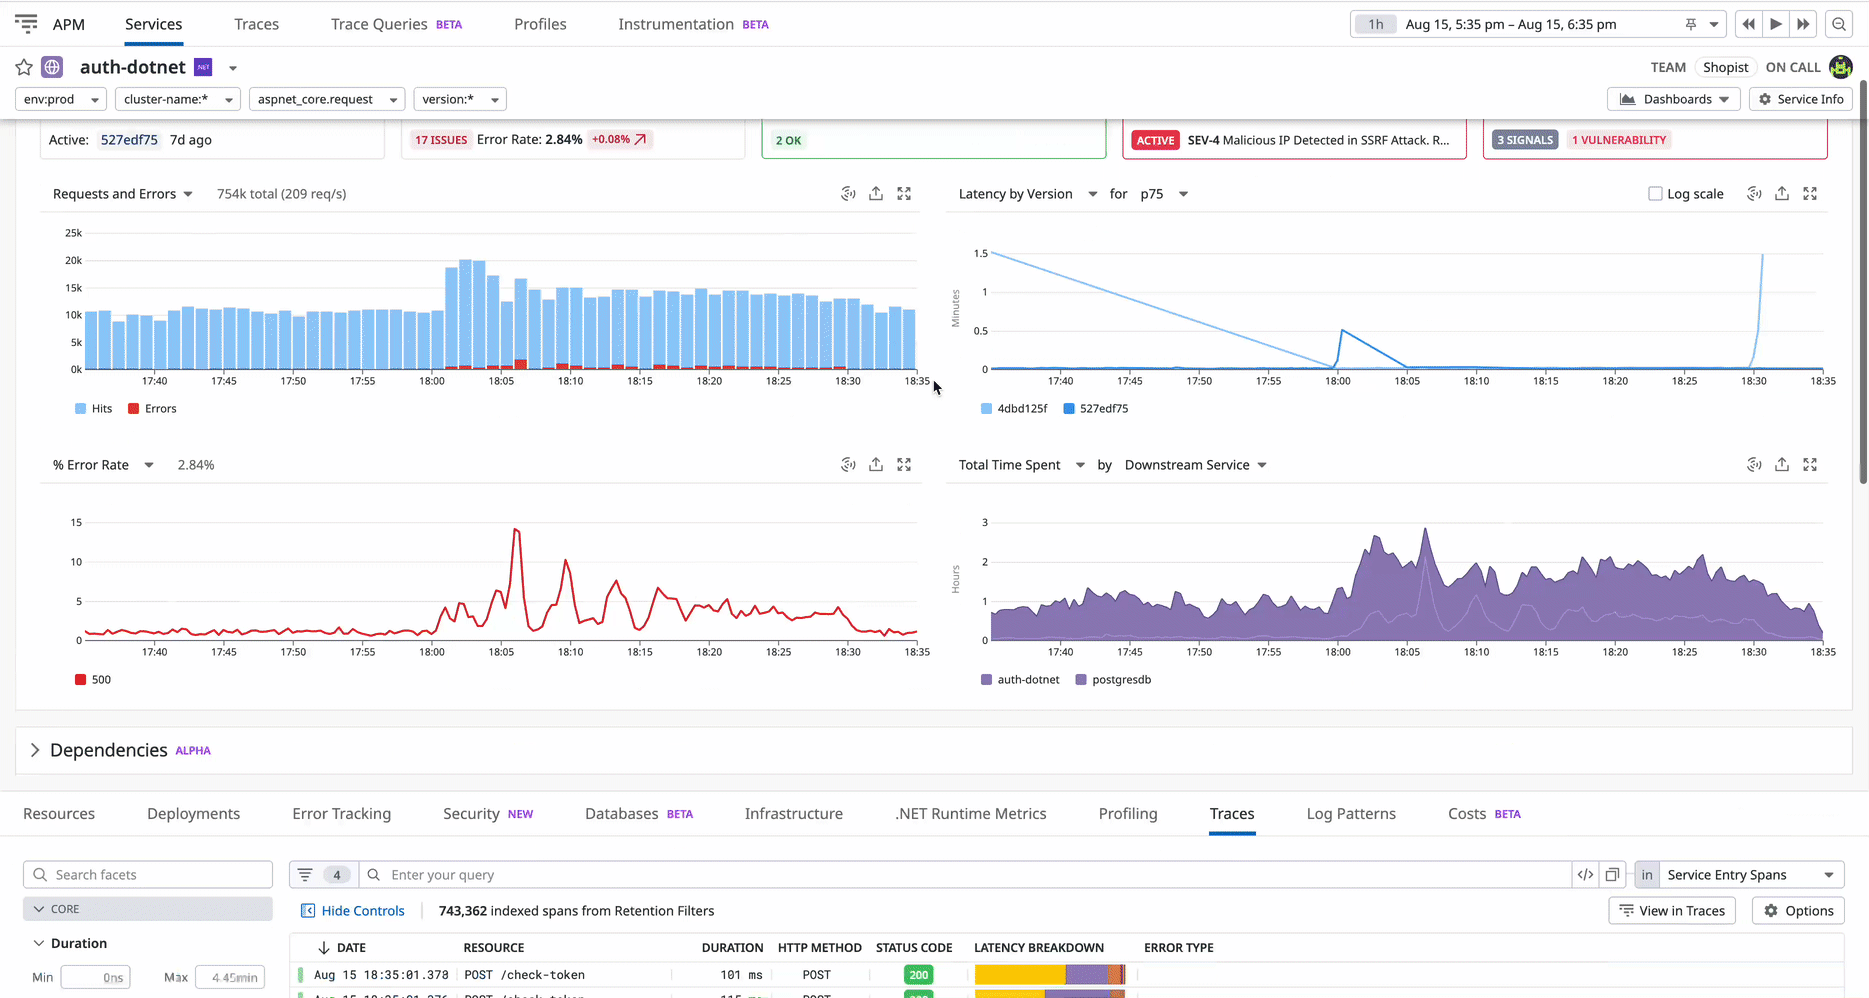Change the Downstream Service grouping dropdown
Viewport: 1869px width, 998px height.
click(1196, 465)
